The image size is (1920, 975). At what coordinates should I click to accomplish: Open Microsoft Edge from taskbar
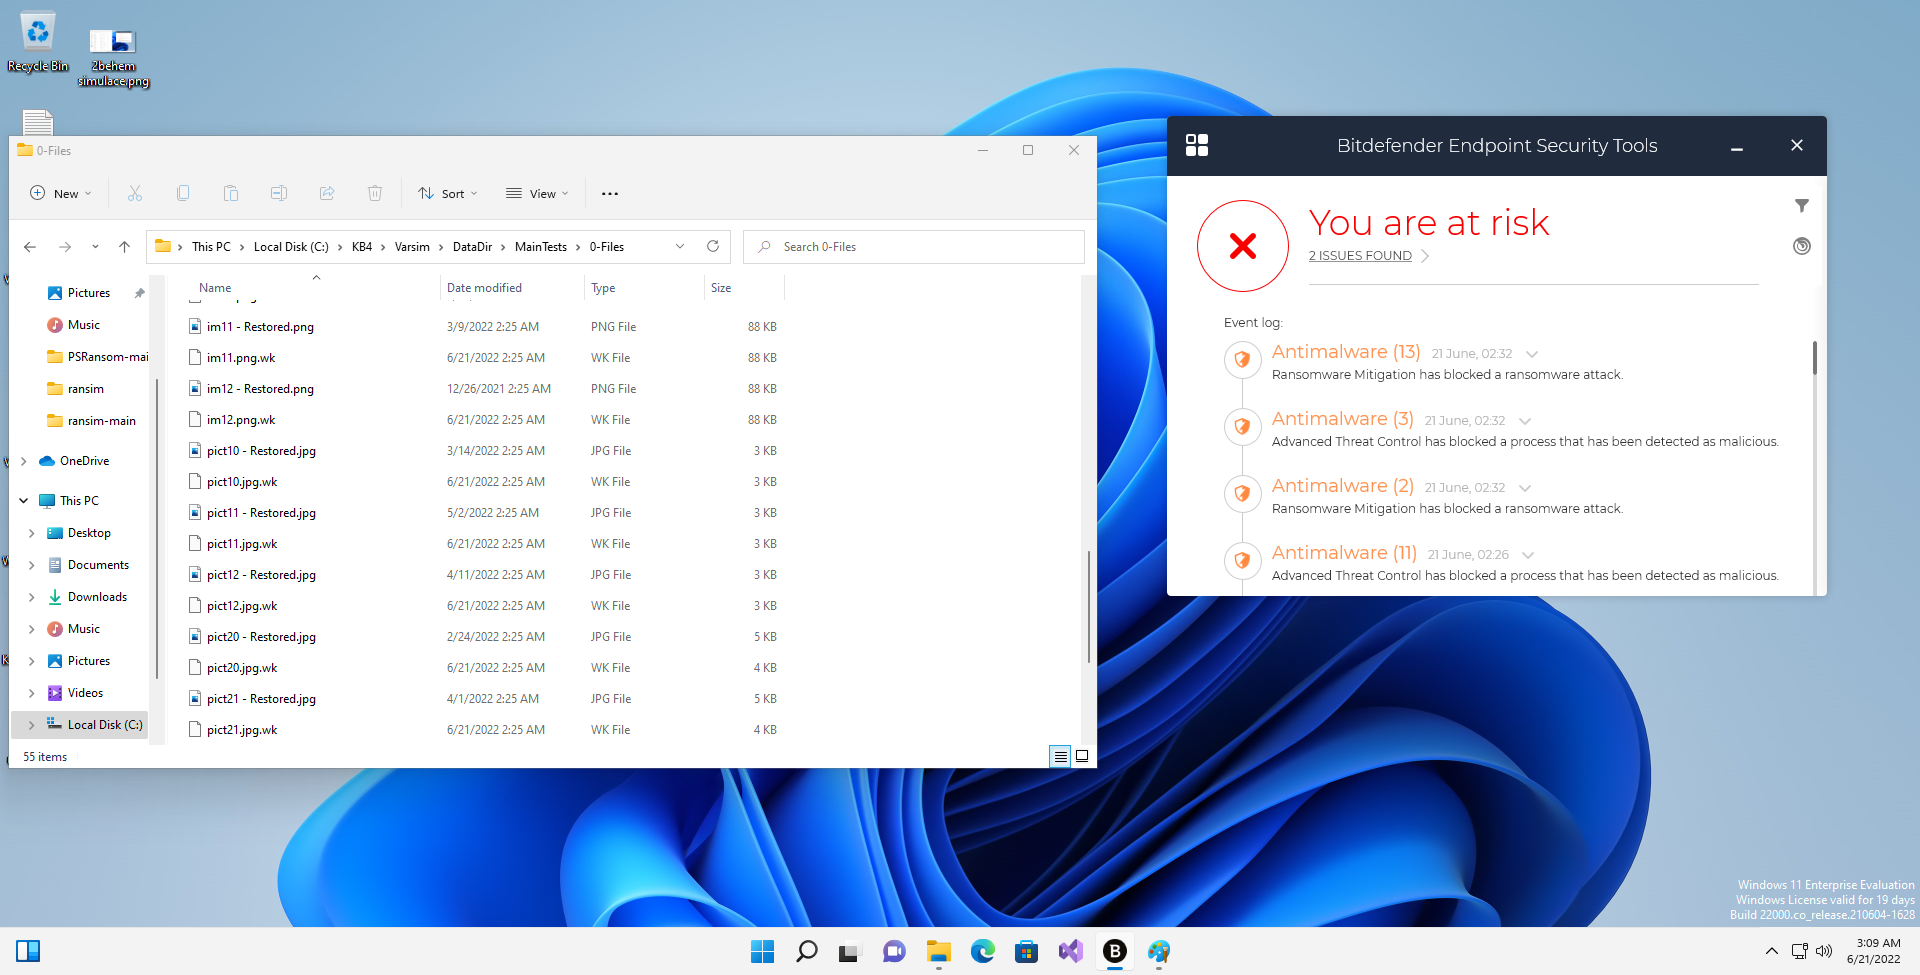(982, 951)
